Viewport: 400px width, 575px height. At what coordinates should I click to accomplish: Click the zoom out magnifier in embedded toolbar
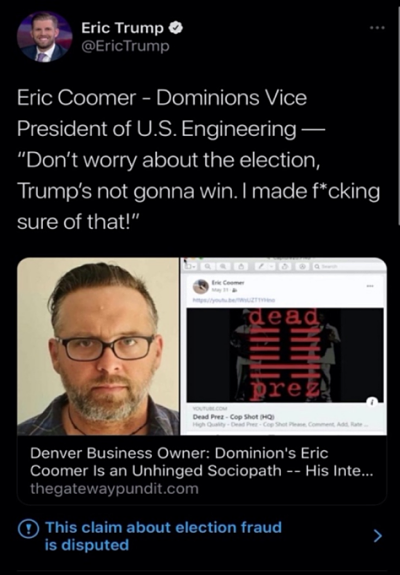[x=208, y=266]
